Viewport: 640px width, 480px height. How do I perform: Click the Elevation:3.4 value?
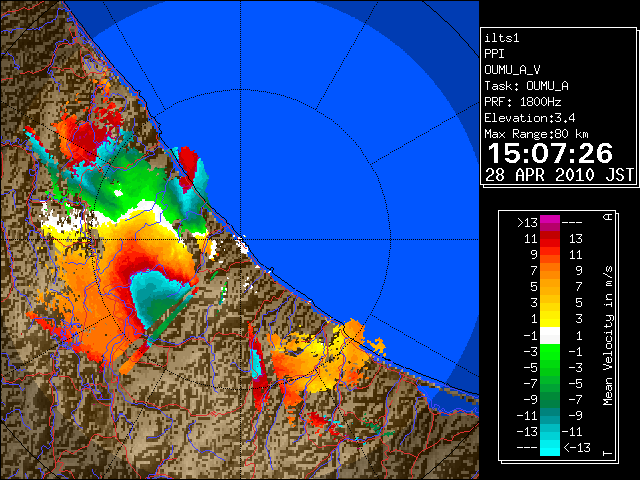(x=529, y=118)
